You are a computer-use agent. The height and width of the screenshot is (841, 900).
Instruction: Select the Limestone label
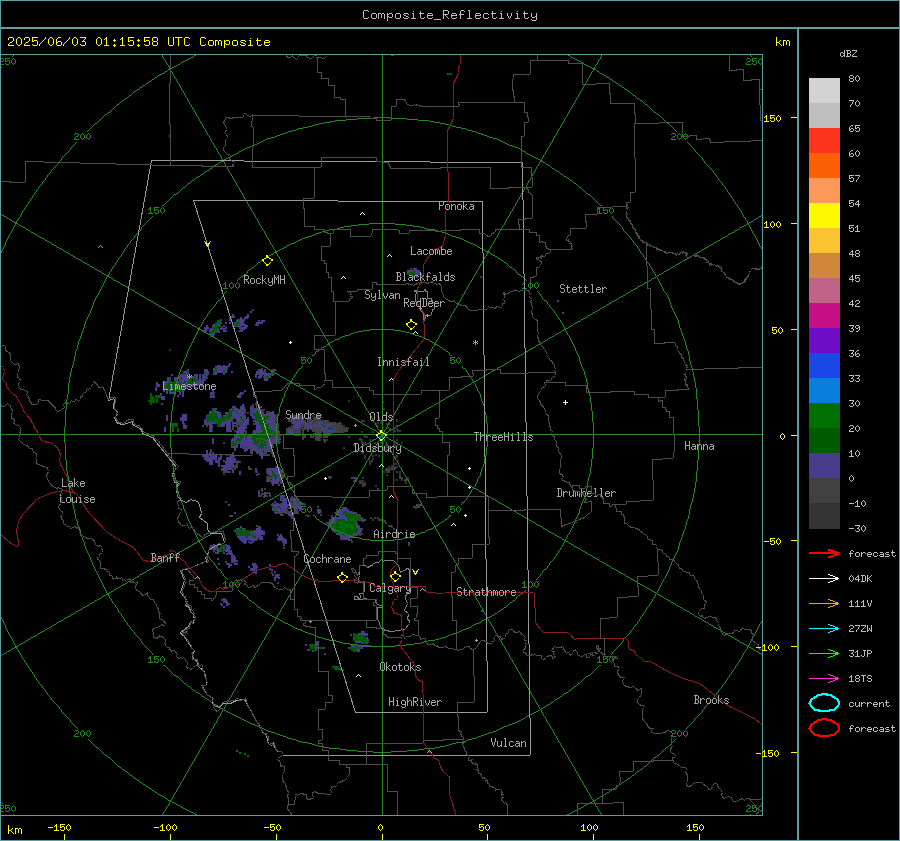coord(189,386)
